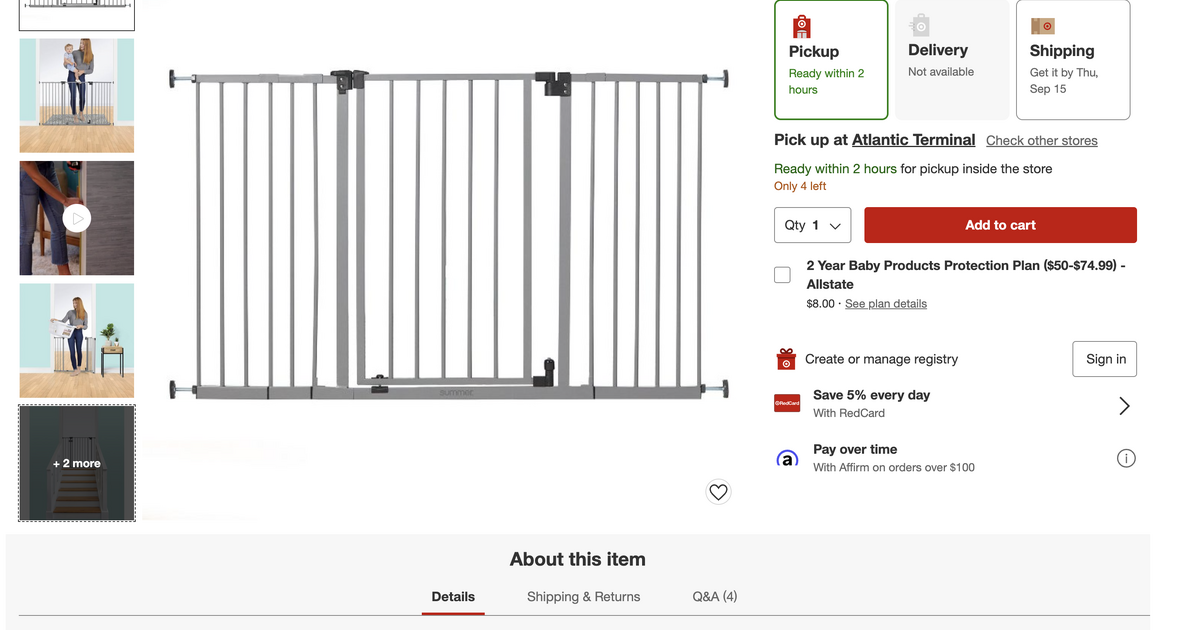Switch to the Shipping & Returns tab
The height and width of the screenshot is (630, 1200).
coord(583,596)
